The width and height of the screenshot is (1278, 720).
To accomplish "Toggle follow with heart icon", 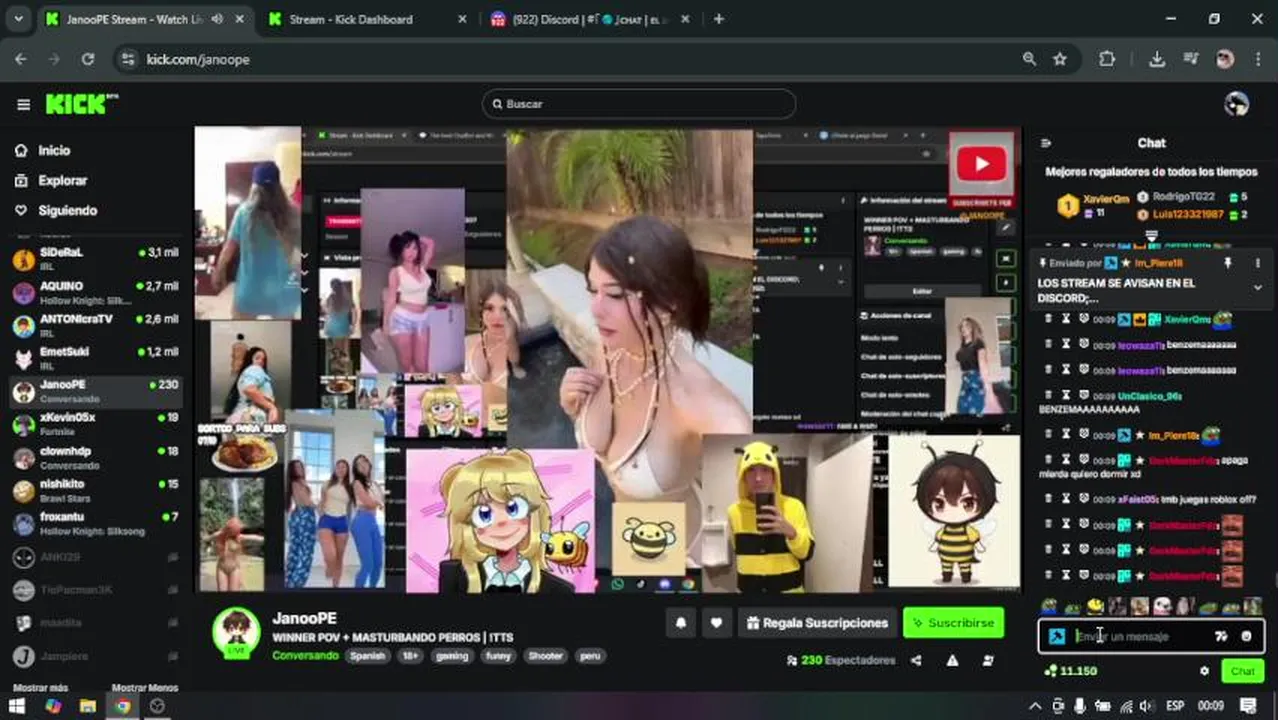I will 716,622.
